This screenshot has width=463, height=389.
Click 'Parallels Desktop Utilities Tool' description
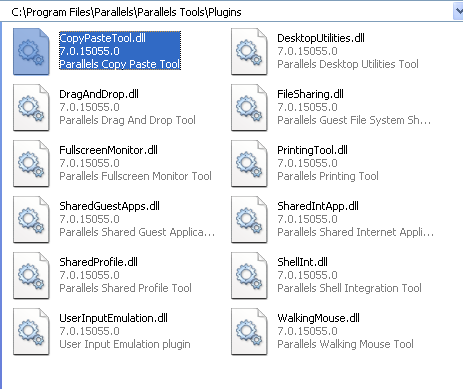[348, 64]
